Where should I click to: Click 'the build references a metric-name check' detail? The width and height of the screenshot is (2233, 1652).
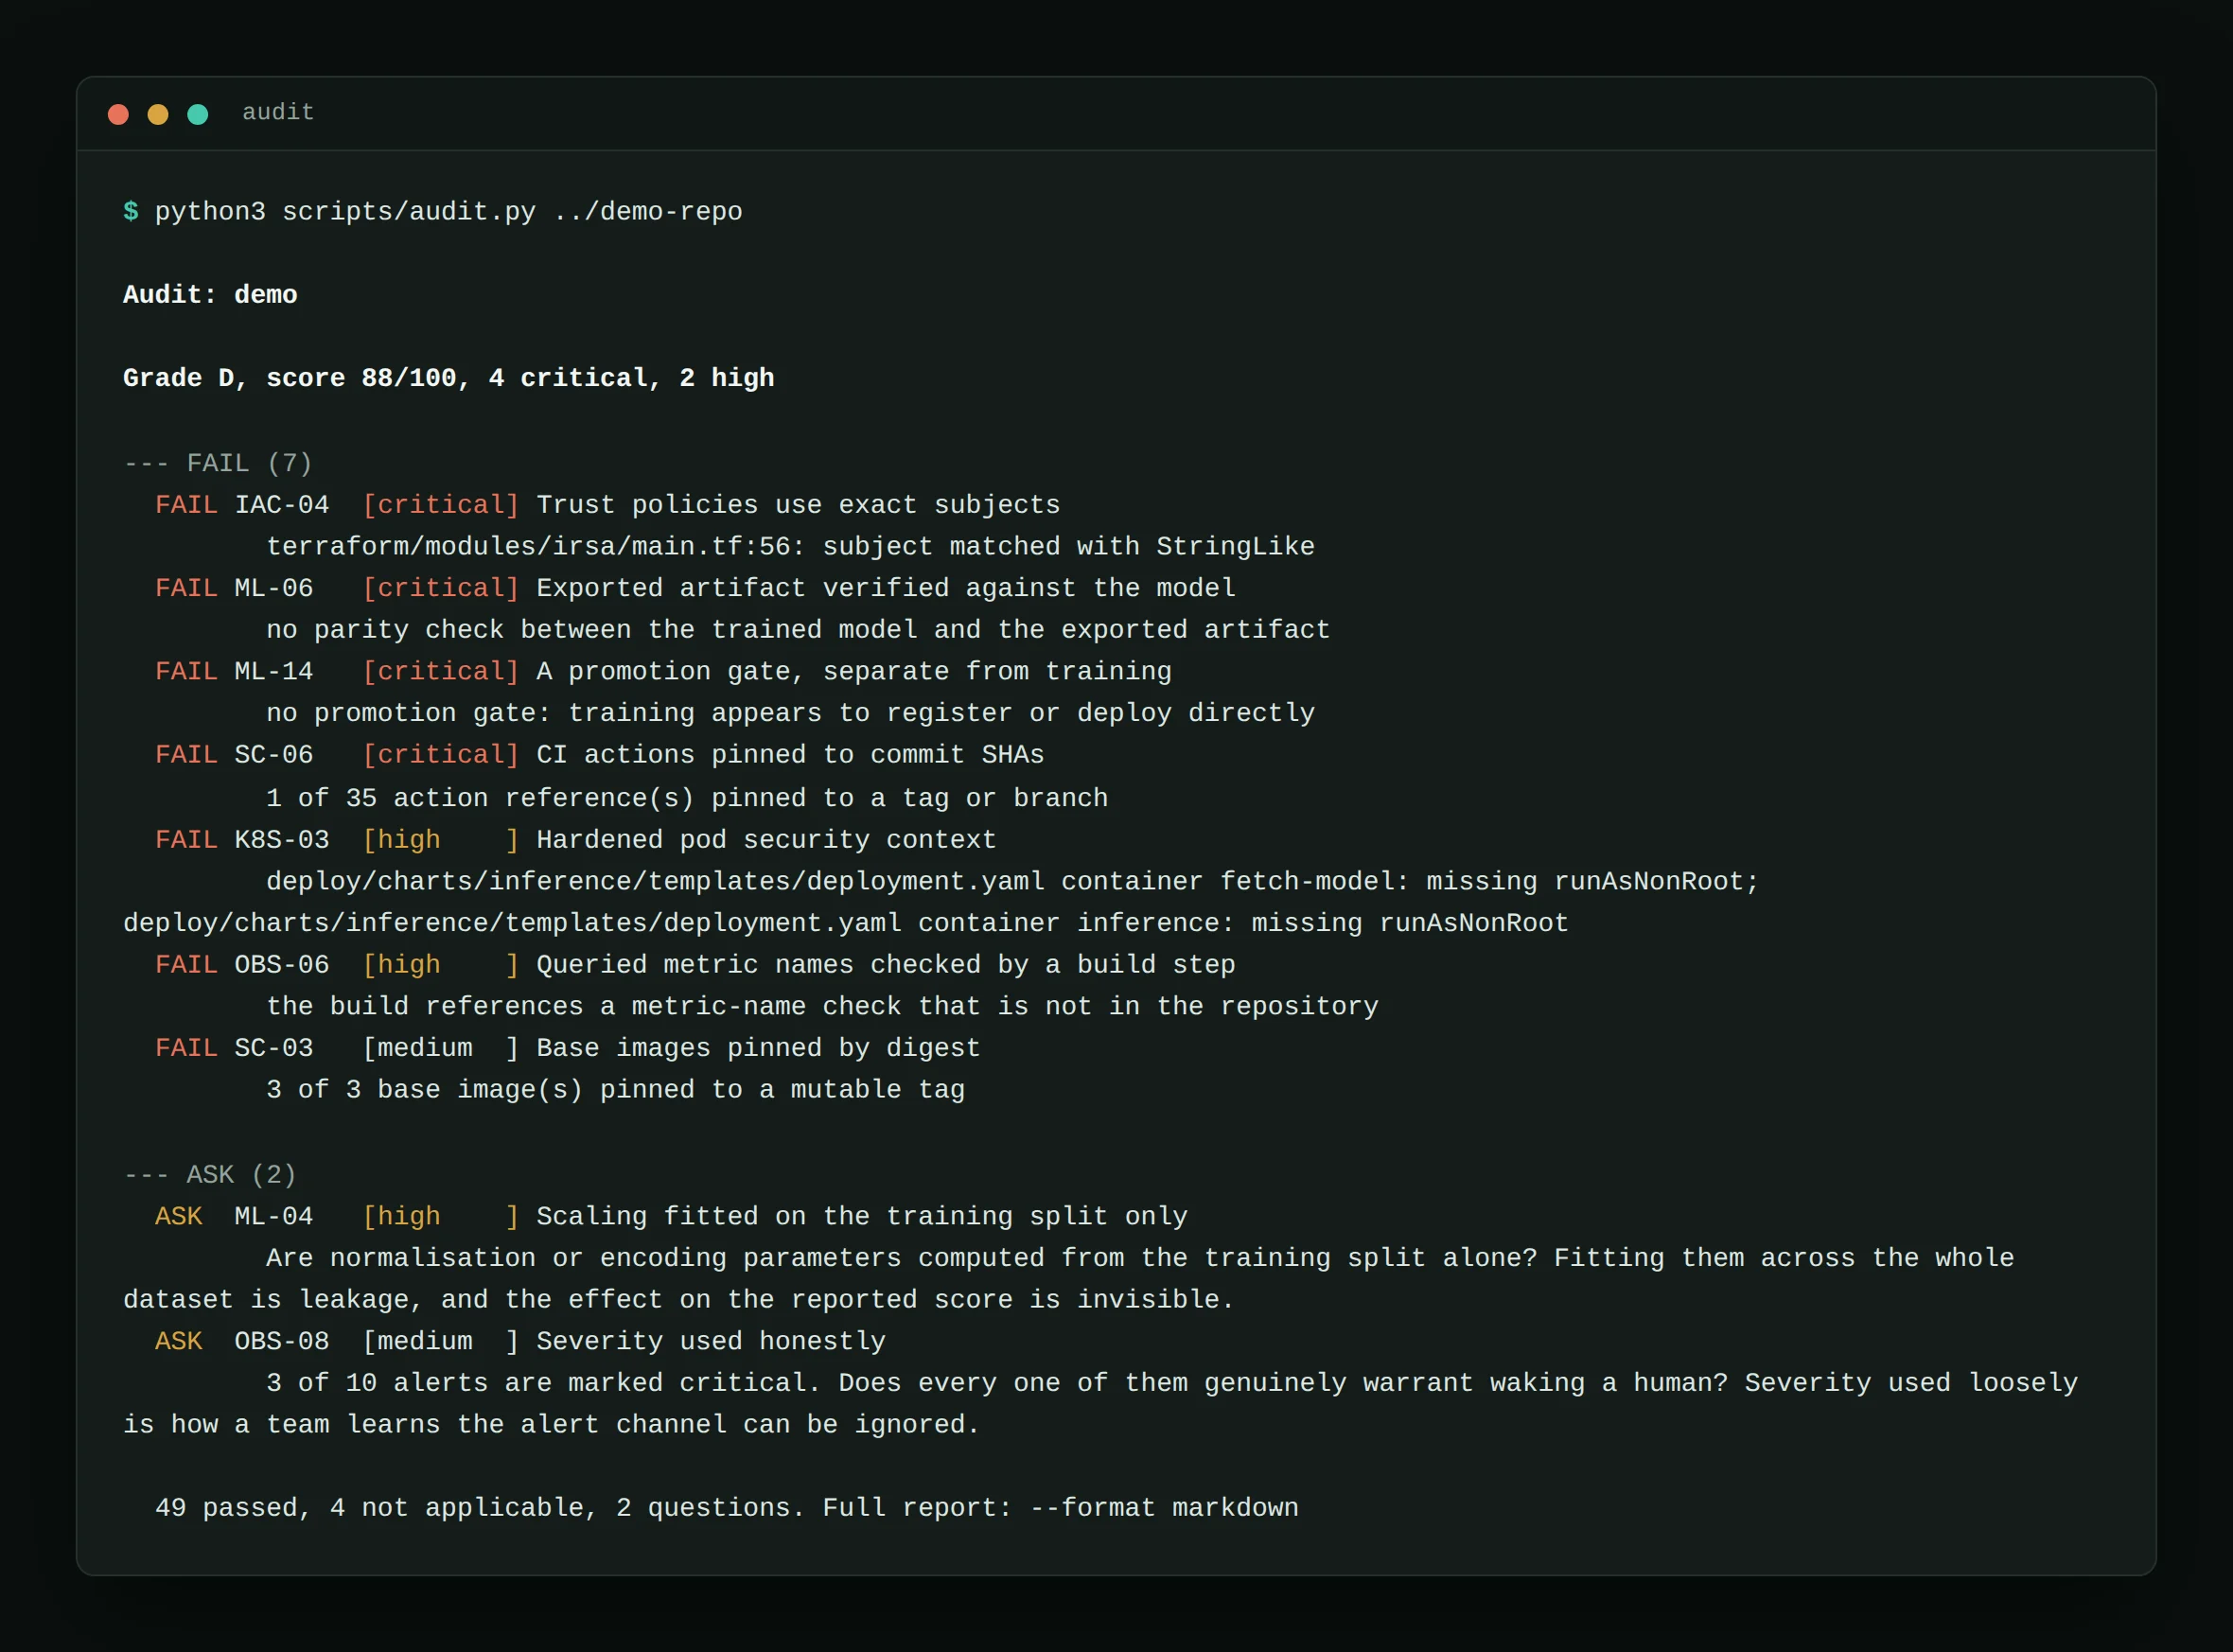click(822, 1007)
